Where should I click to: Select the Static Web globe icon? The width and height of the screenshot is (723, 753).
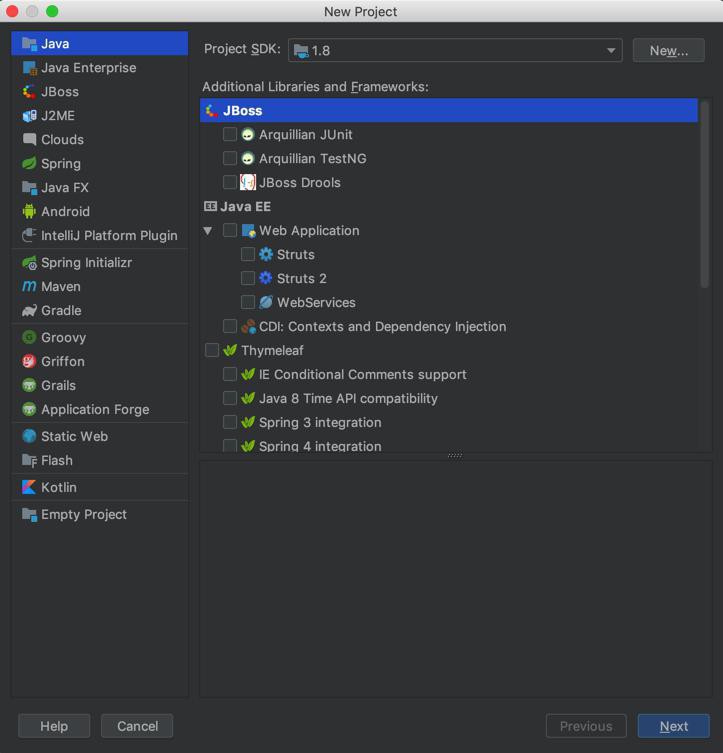pos(29,437)
